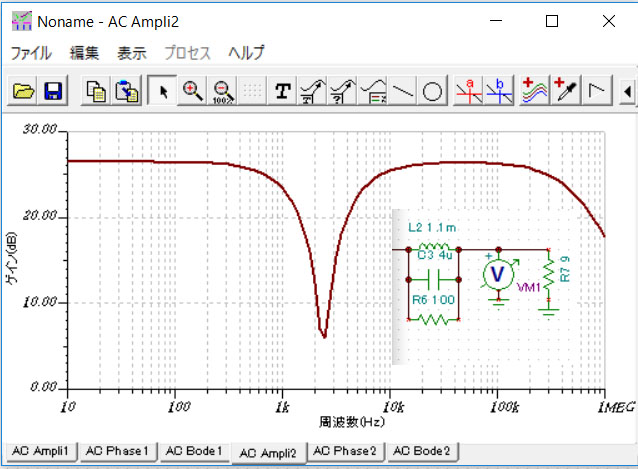
Task: Open the ファイル menu
Action: pos(31,53)
